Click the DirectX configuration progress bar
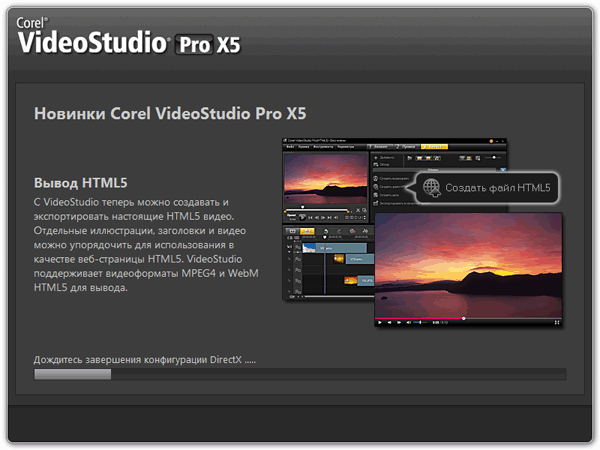 (300, 374)
